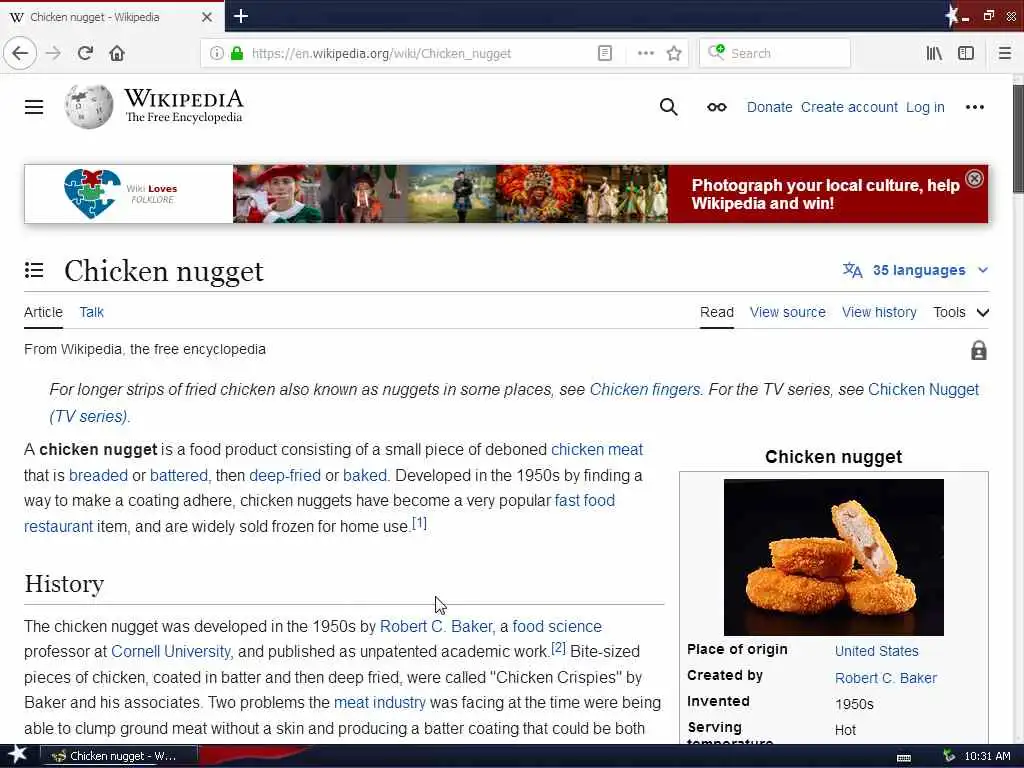Image resolution: width=1024 pixels, height=768 pixels.
Task: Open the Cornell University link
Action: 170,651
